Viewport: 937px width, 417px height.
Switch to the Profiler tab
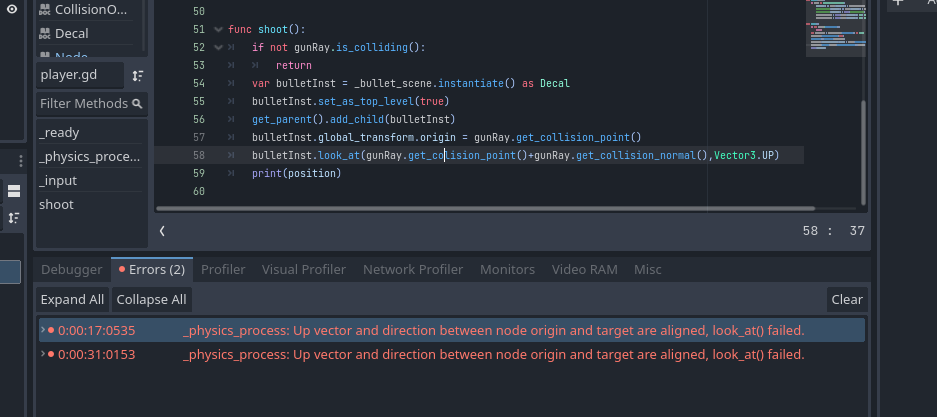tap(223, 269)
